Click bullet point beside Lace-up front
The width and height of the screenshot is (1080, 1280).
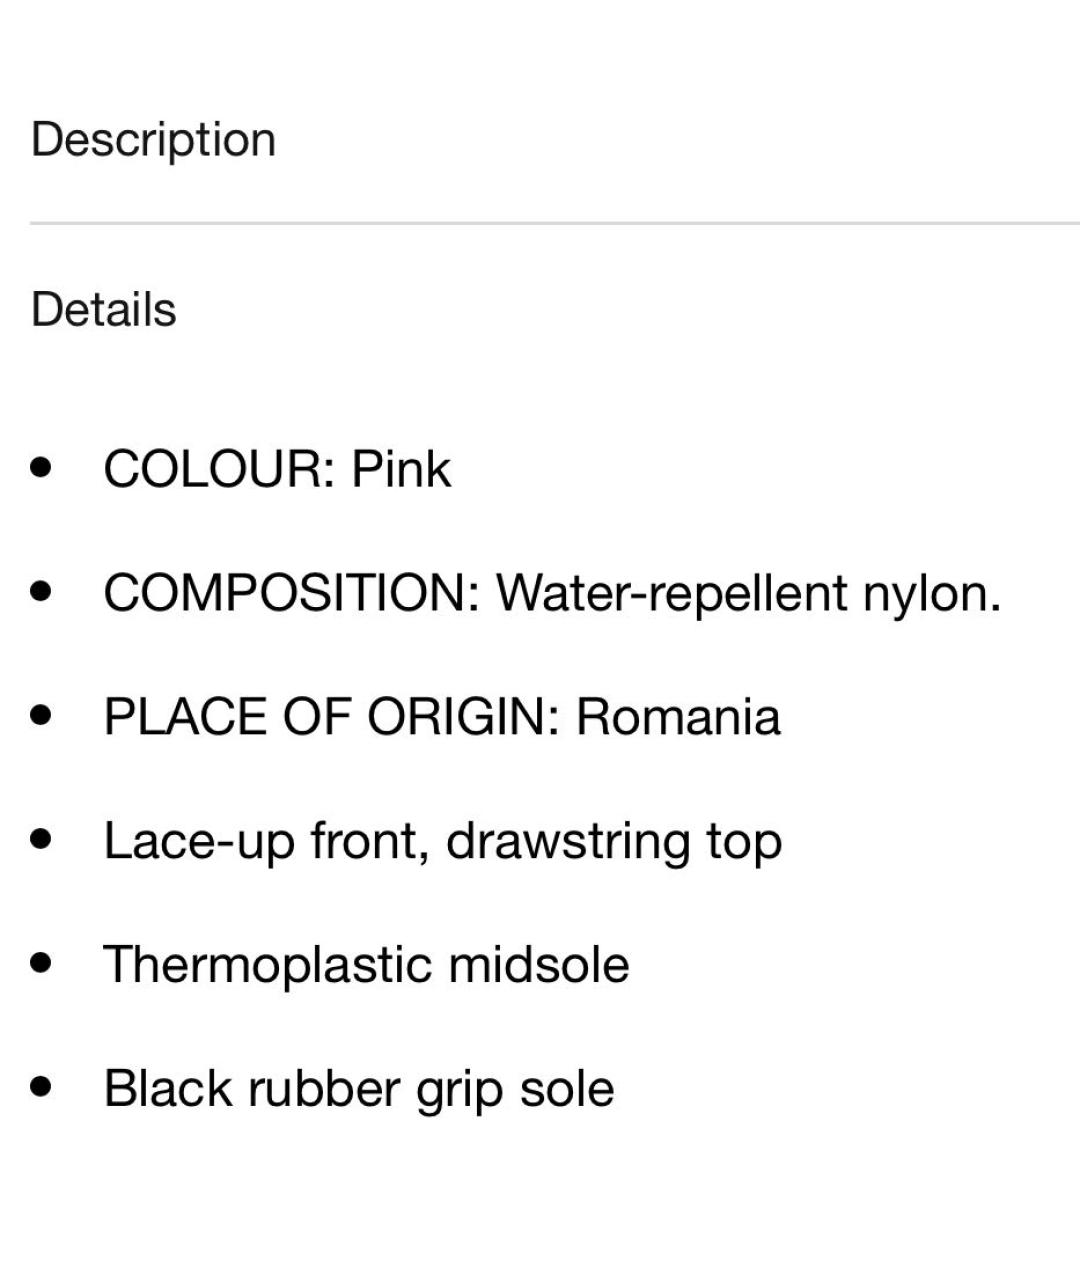point(41,840)
